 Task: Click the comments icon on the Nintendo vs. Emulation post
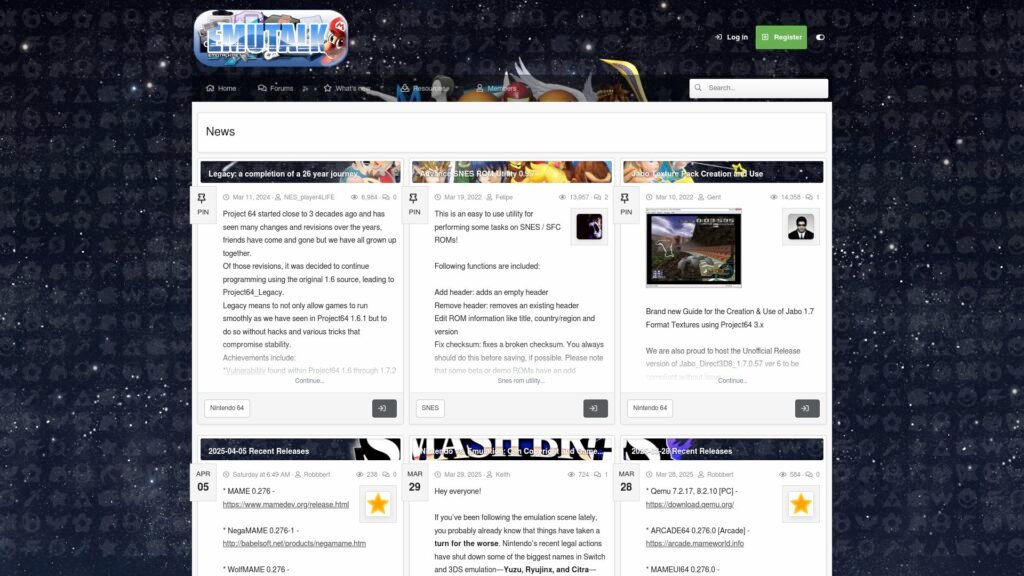[597, 475]
